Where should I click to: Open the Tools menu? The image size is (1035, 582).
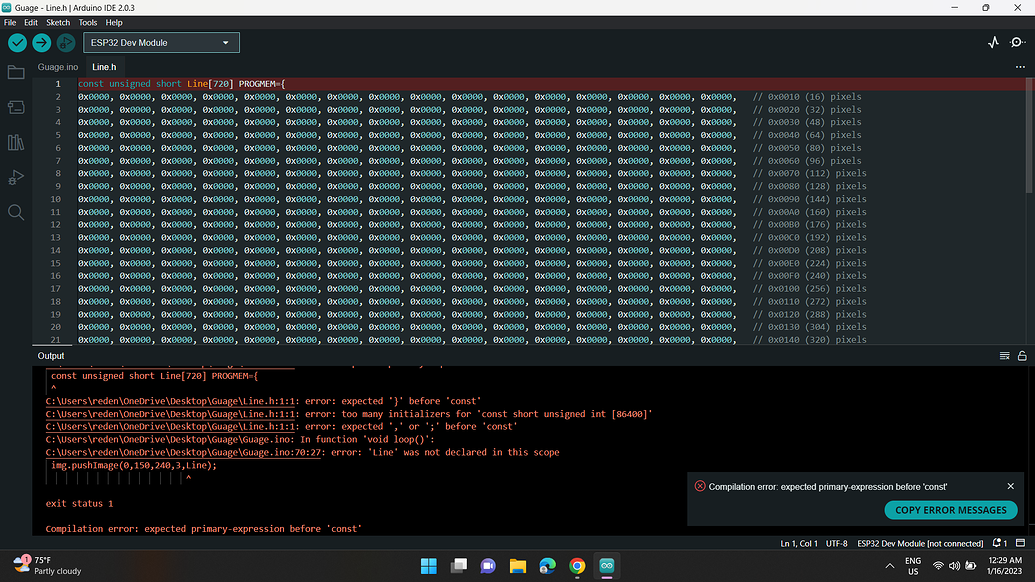pos(87,21)
